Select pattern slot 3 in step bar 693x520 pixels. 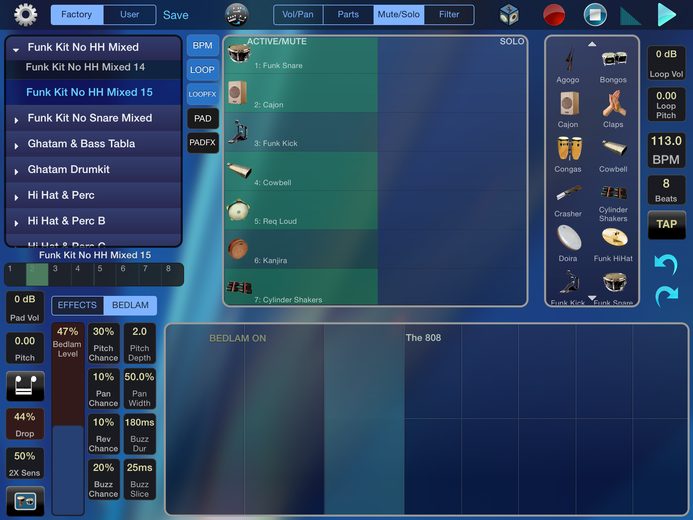click(x=60, y=274)
